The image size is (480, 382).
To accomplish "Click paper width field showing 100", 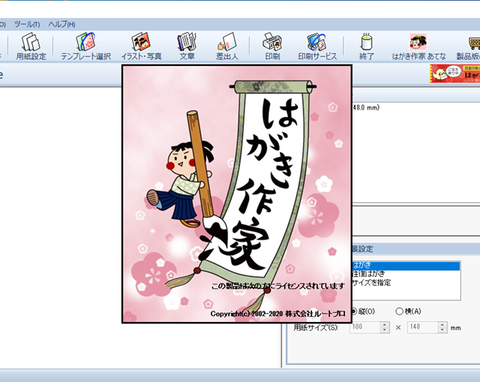I will [365, 327].
